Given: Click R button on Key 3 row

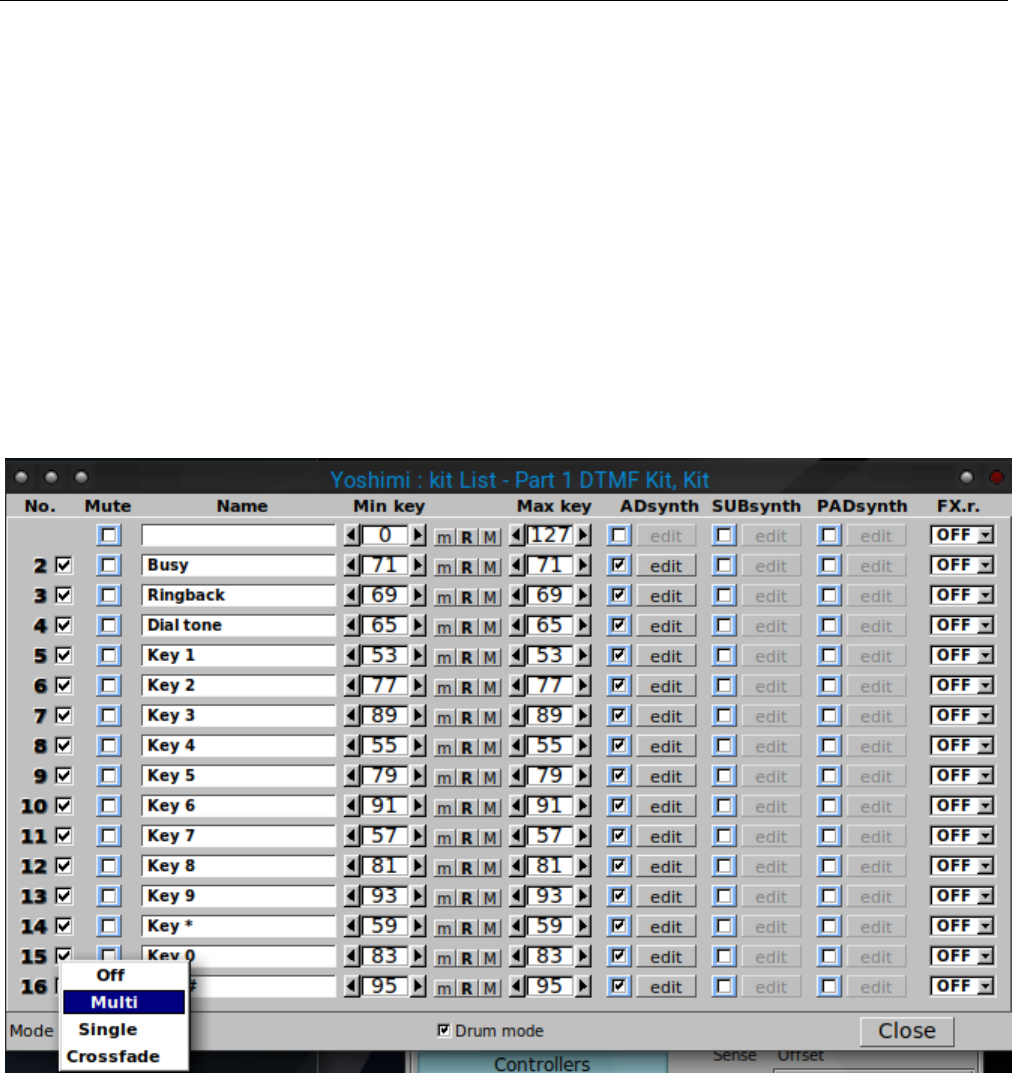Looking at the screenshot, I should point(467,718).
